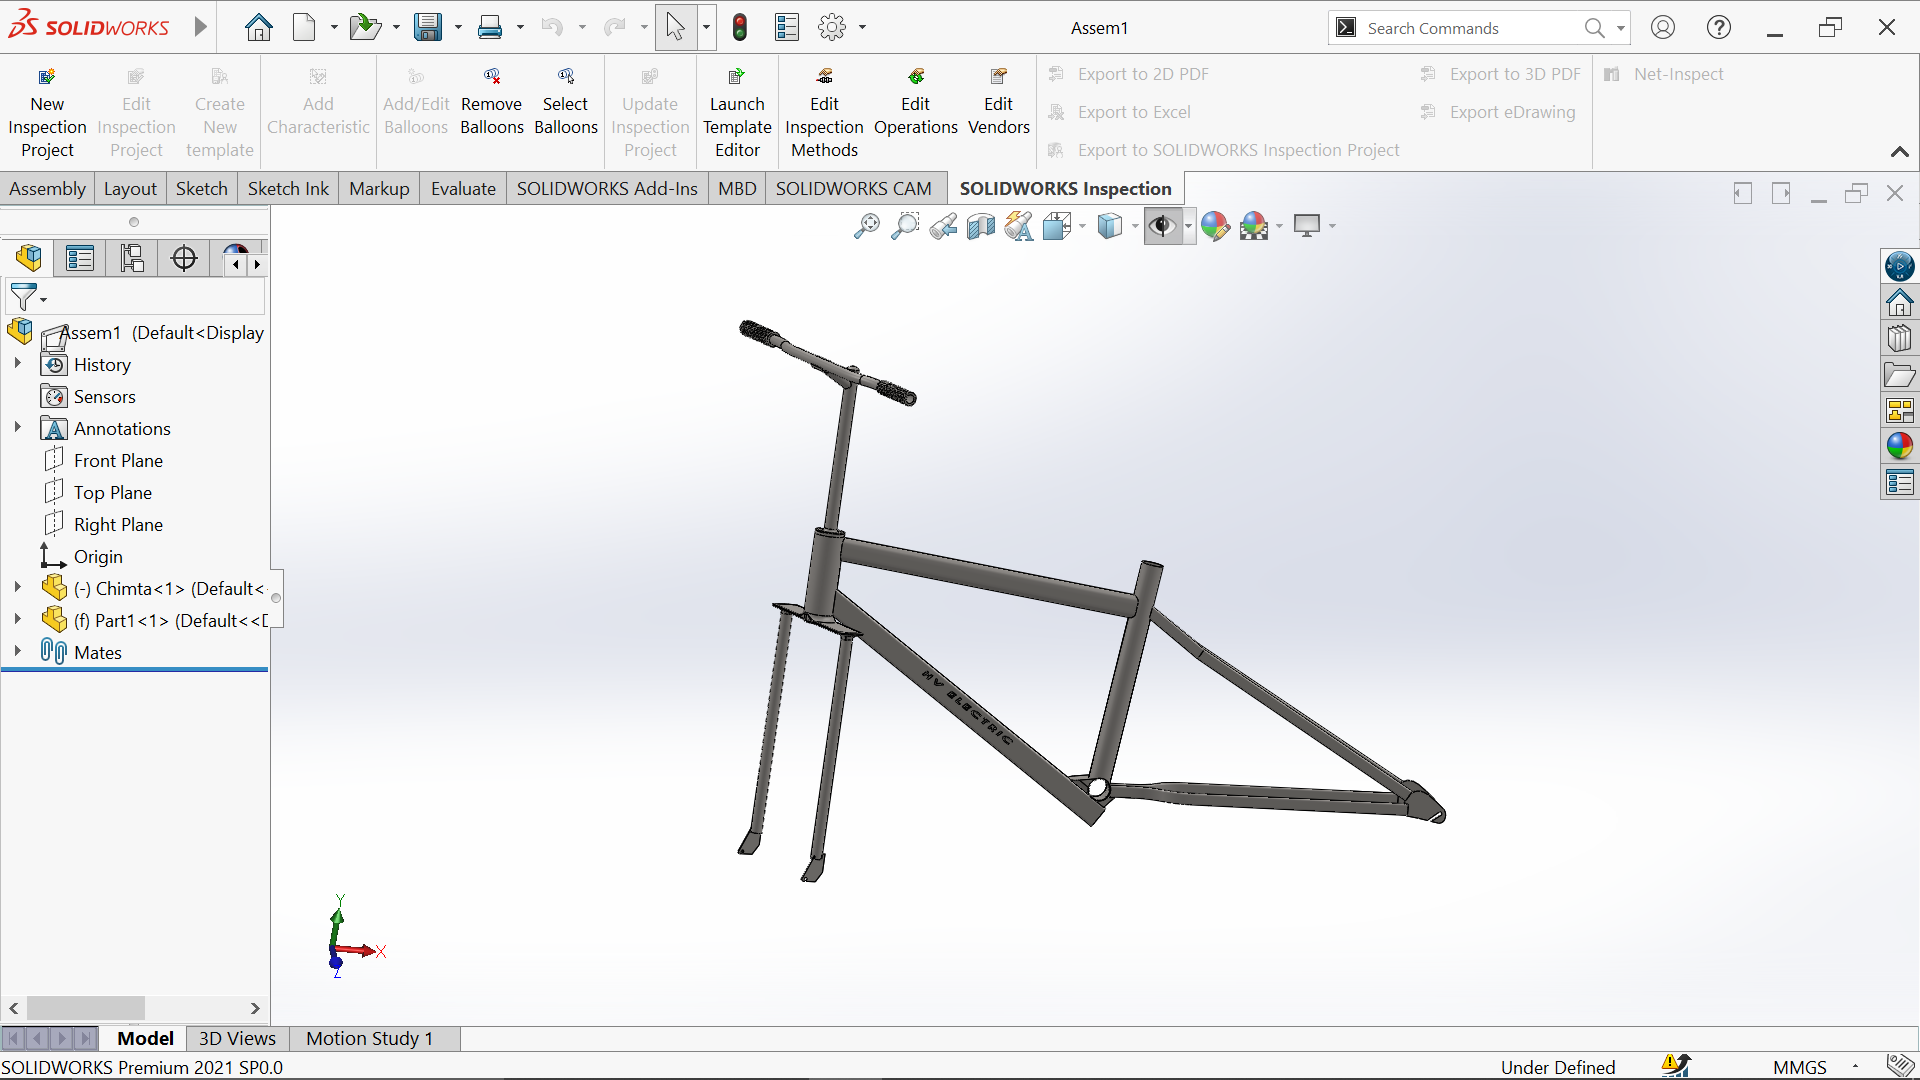This screenshot has height=1080, width=1920.
Task: Click Edit Appearance color ball icon
Action: [x=1215, y=226]
